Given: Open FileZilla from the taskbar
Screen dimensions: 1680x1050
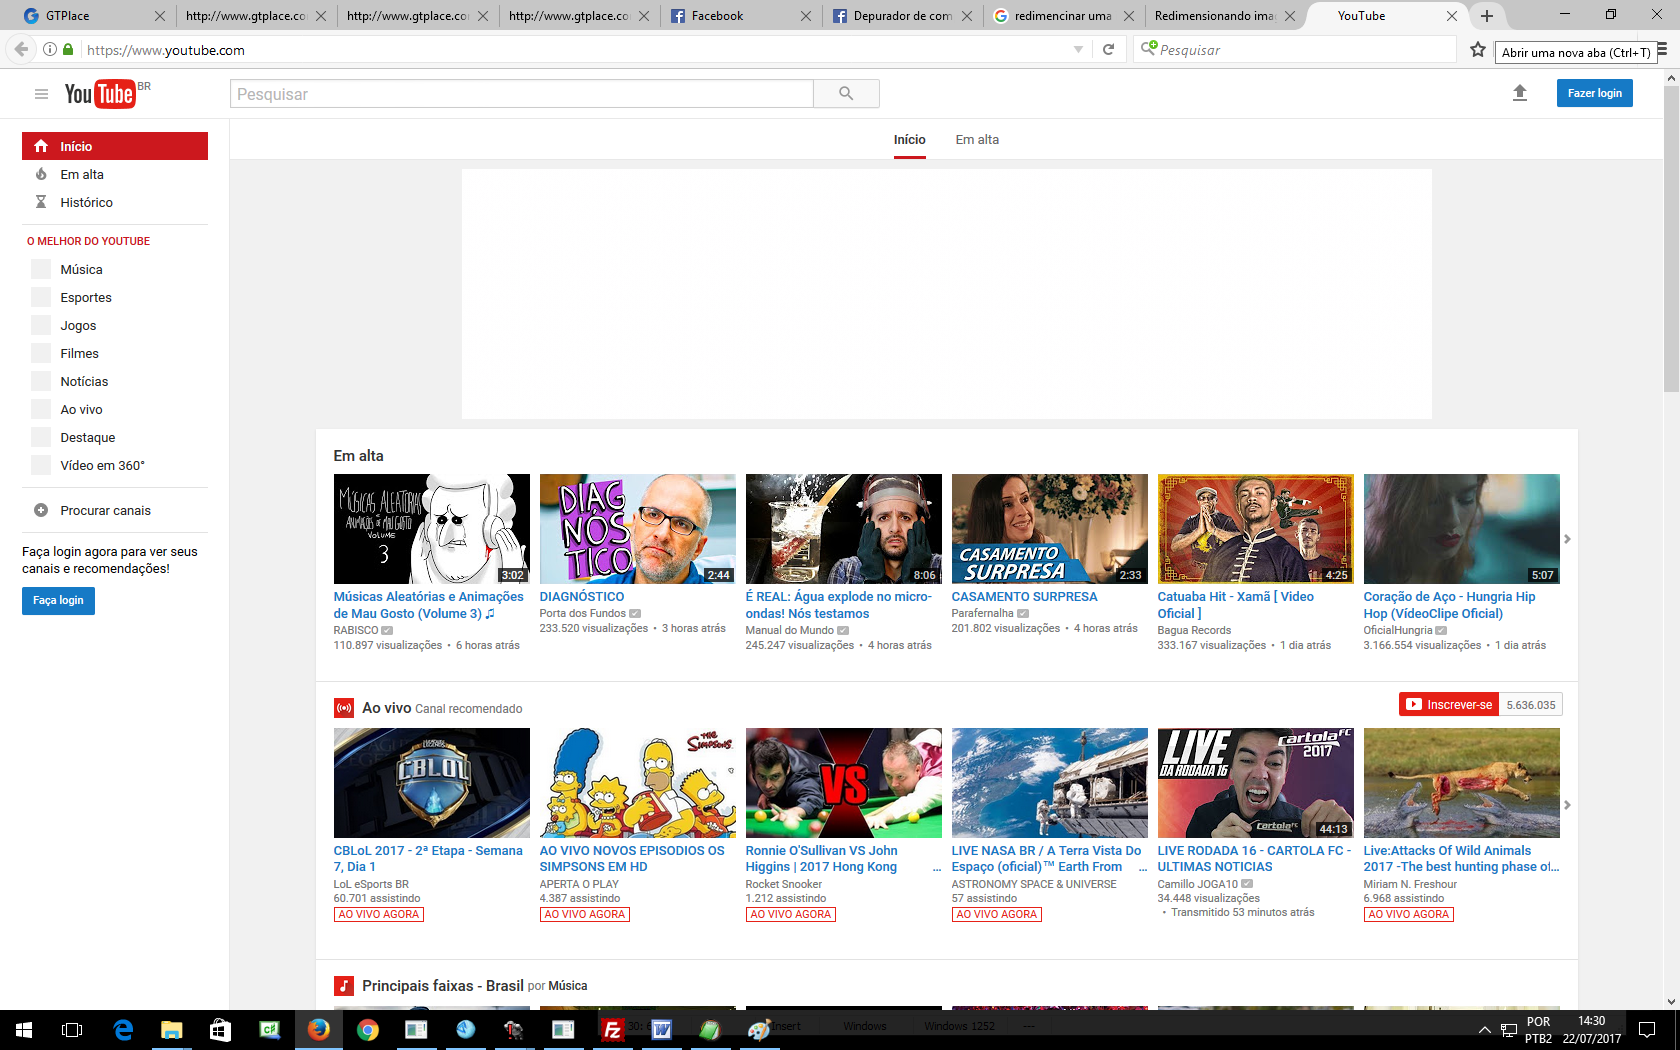Looking at the screenshot, I should [612, 1029].
